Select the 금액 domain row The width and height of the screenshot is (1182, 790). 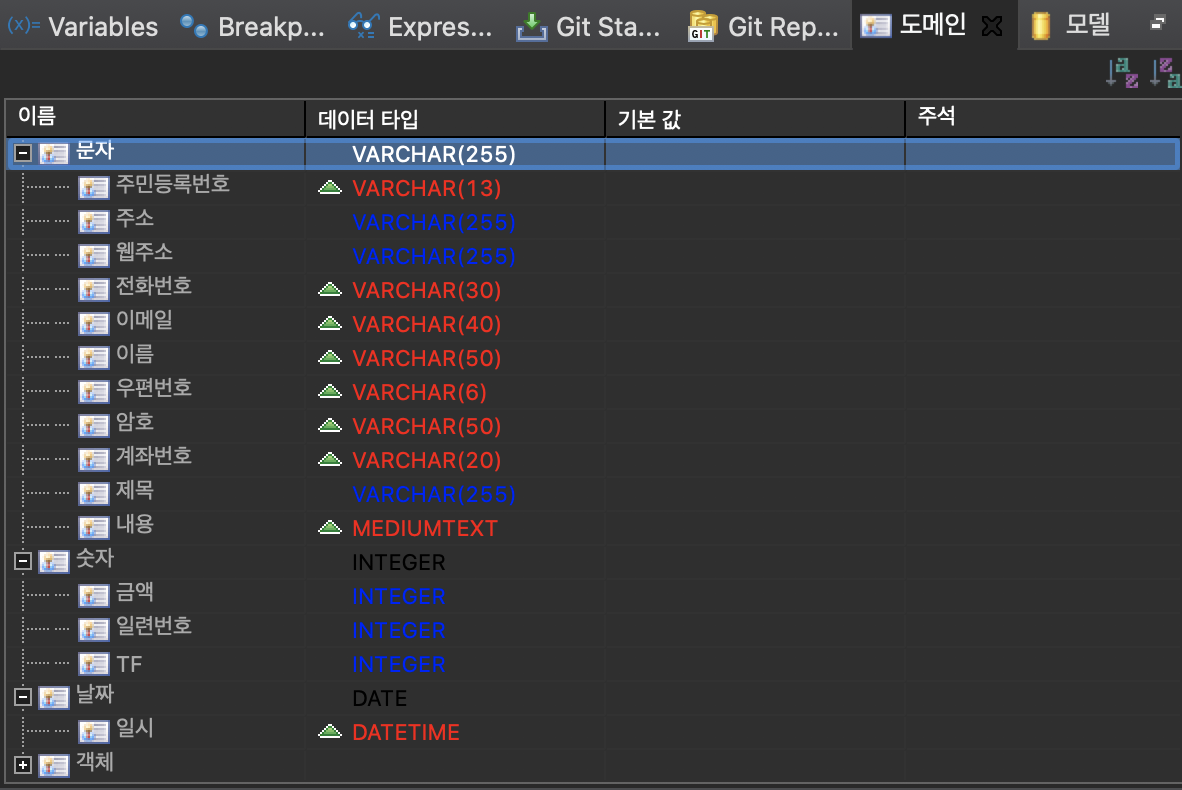pos(135,594)
